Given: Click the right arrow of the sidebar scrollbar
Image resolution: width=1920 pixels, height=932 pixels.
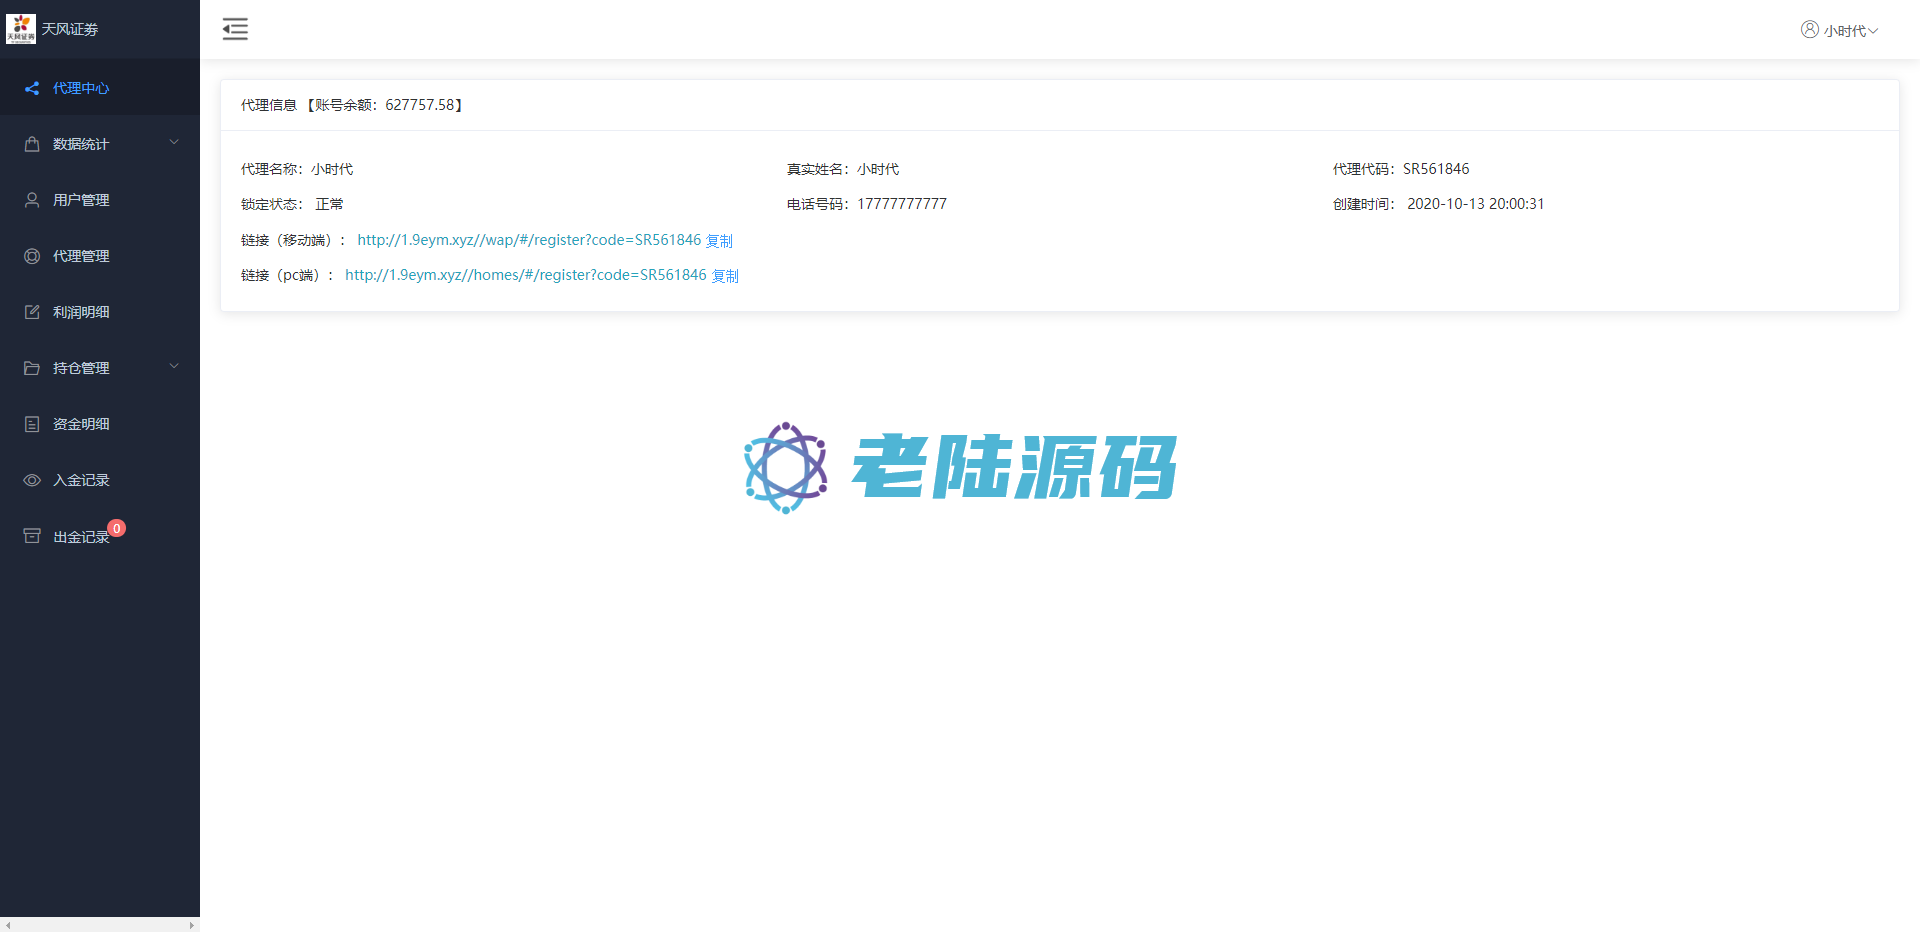Looking at the screenshot, I should tap(191, 925).
